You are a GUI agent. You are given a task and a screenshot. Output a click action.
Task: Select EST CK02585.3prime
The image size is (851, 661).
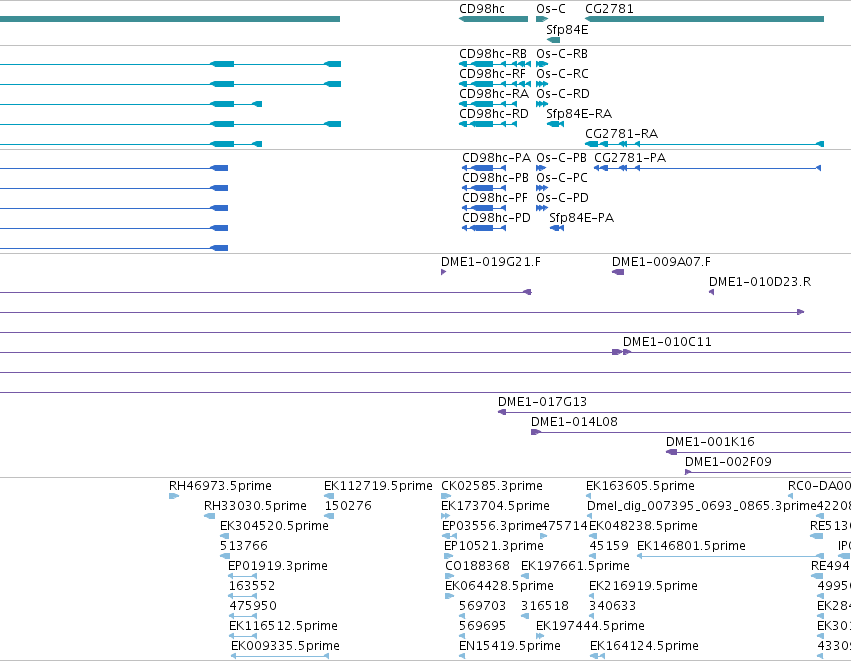492,486
